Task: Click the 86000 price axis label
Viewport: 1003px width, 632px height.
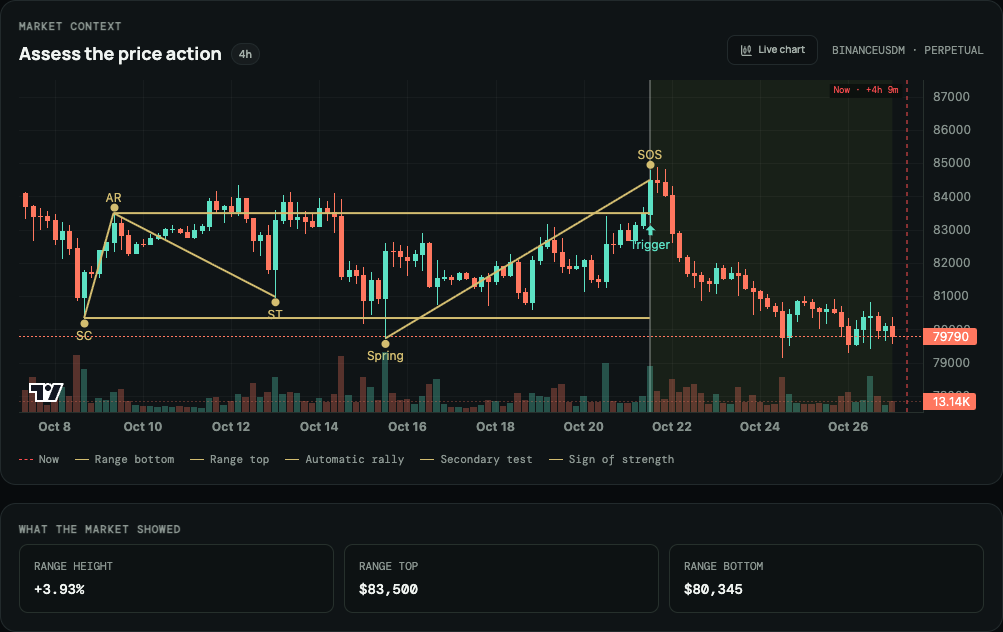Action: click(951, 129)
